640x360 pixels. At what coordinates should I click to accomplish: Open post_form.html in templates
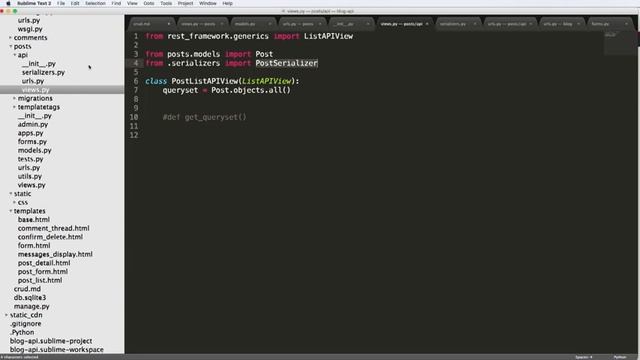click(42, 271)
